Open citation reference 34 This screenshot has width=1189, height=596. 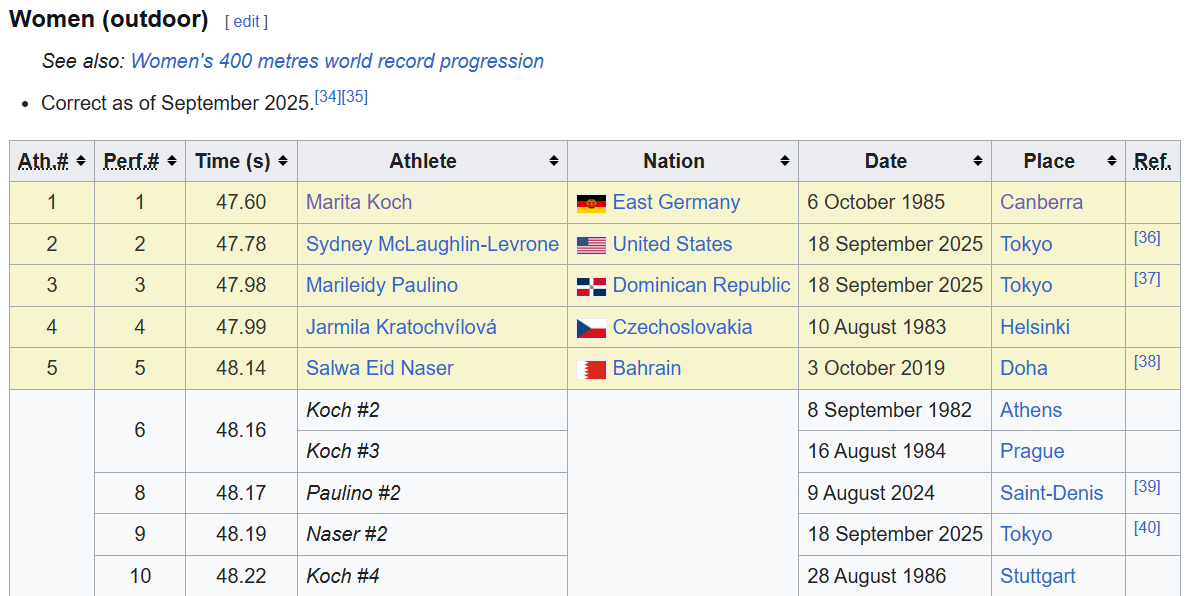[327, 97]
